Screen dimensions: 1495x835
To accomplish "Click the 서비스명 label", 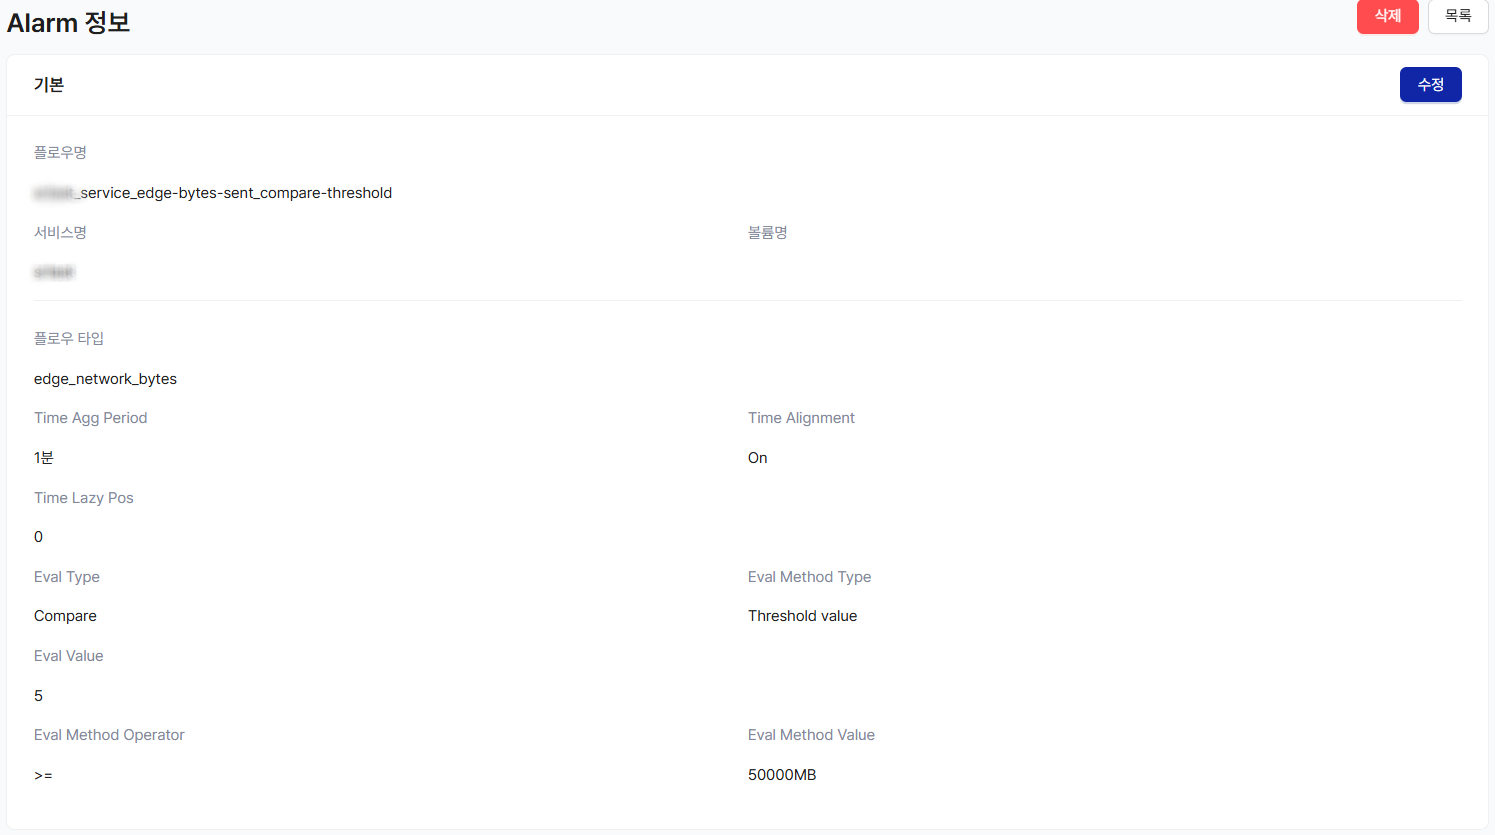I will [x=60, y=232].
